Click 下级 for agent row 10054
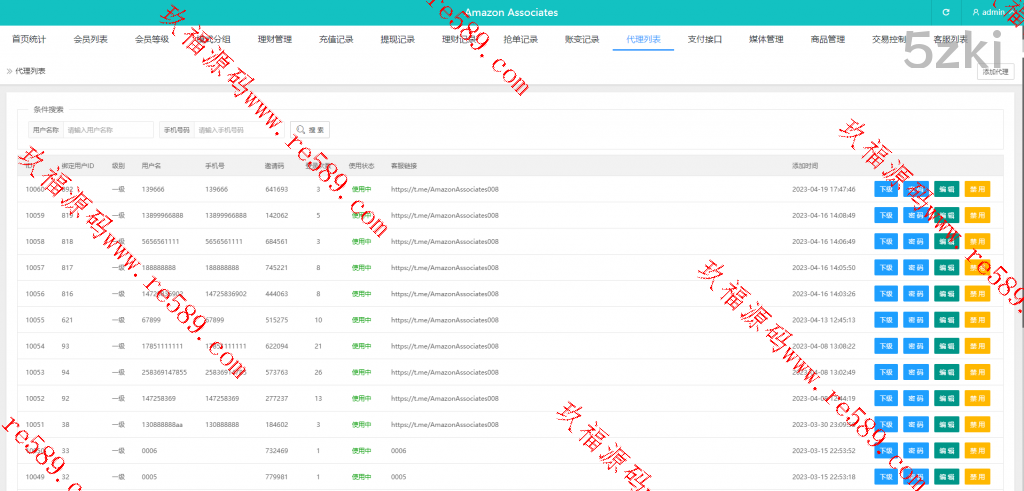This screenshot has width=1024, height=491. click(x=886, y=346)
